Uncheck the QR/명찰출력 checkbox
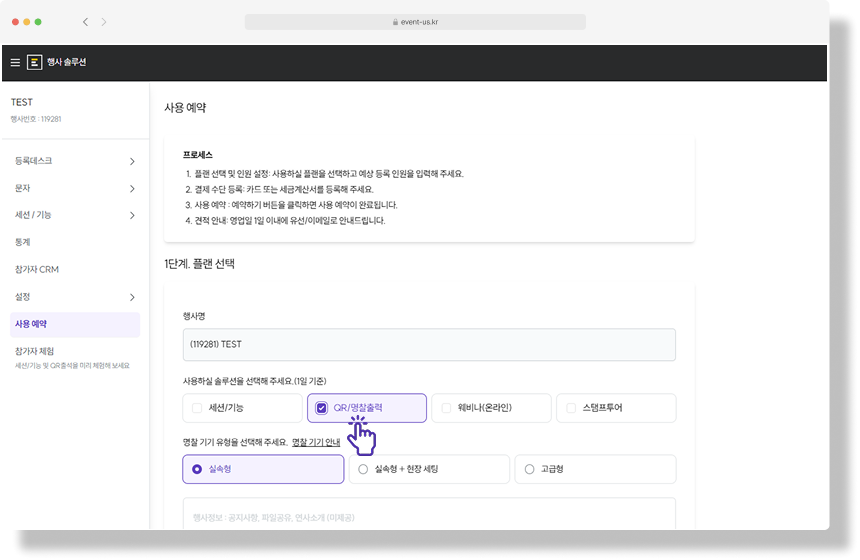Viewport: 860px width, 560px height. [x=321, y=408]
